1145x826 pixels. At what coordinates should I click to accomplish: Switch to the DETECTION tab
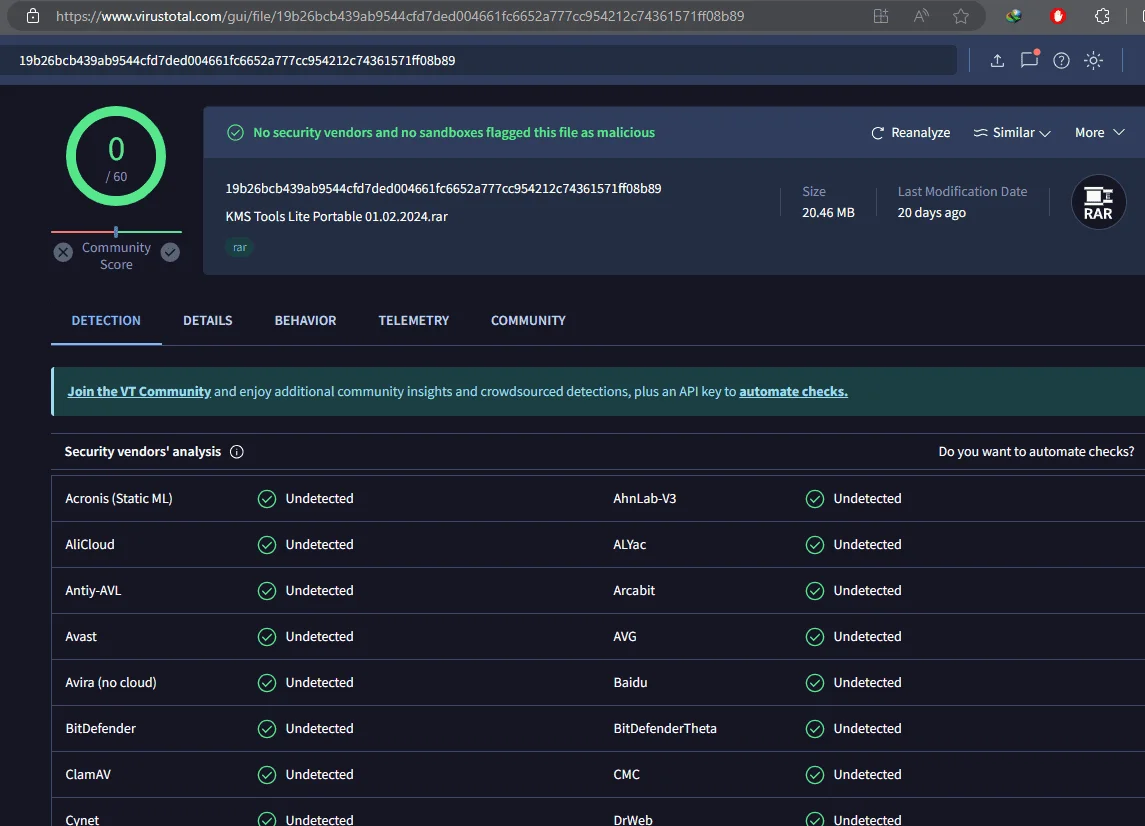click(x=106, y=321)
